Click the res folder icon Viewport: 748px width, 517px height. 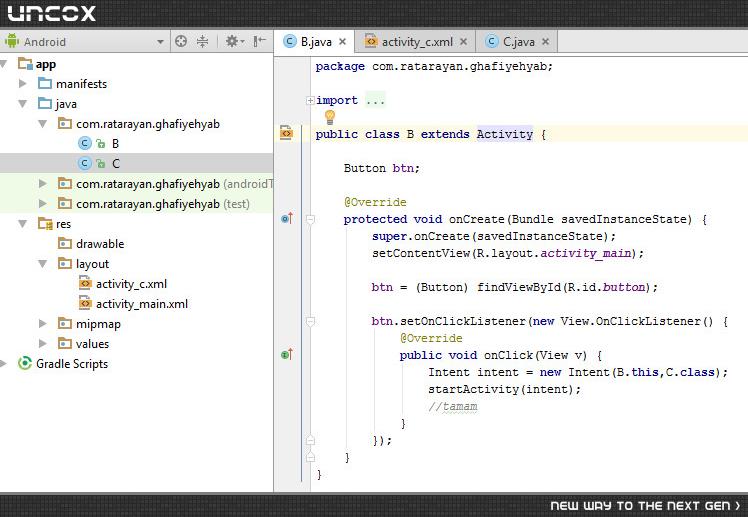point(45,224)
